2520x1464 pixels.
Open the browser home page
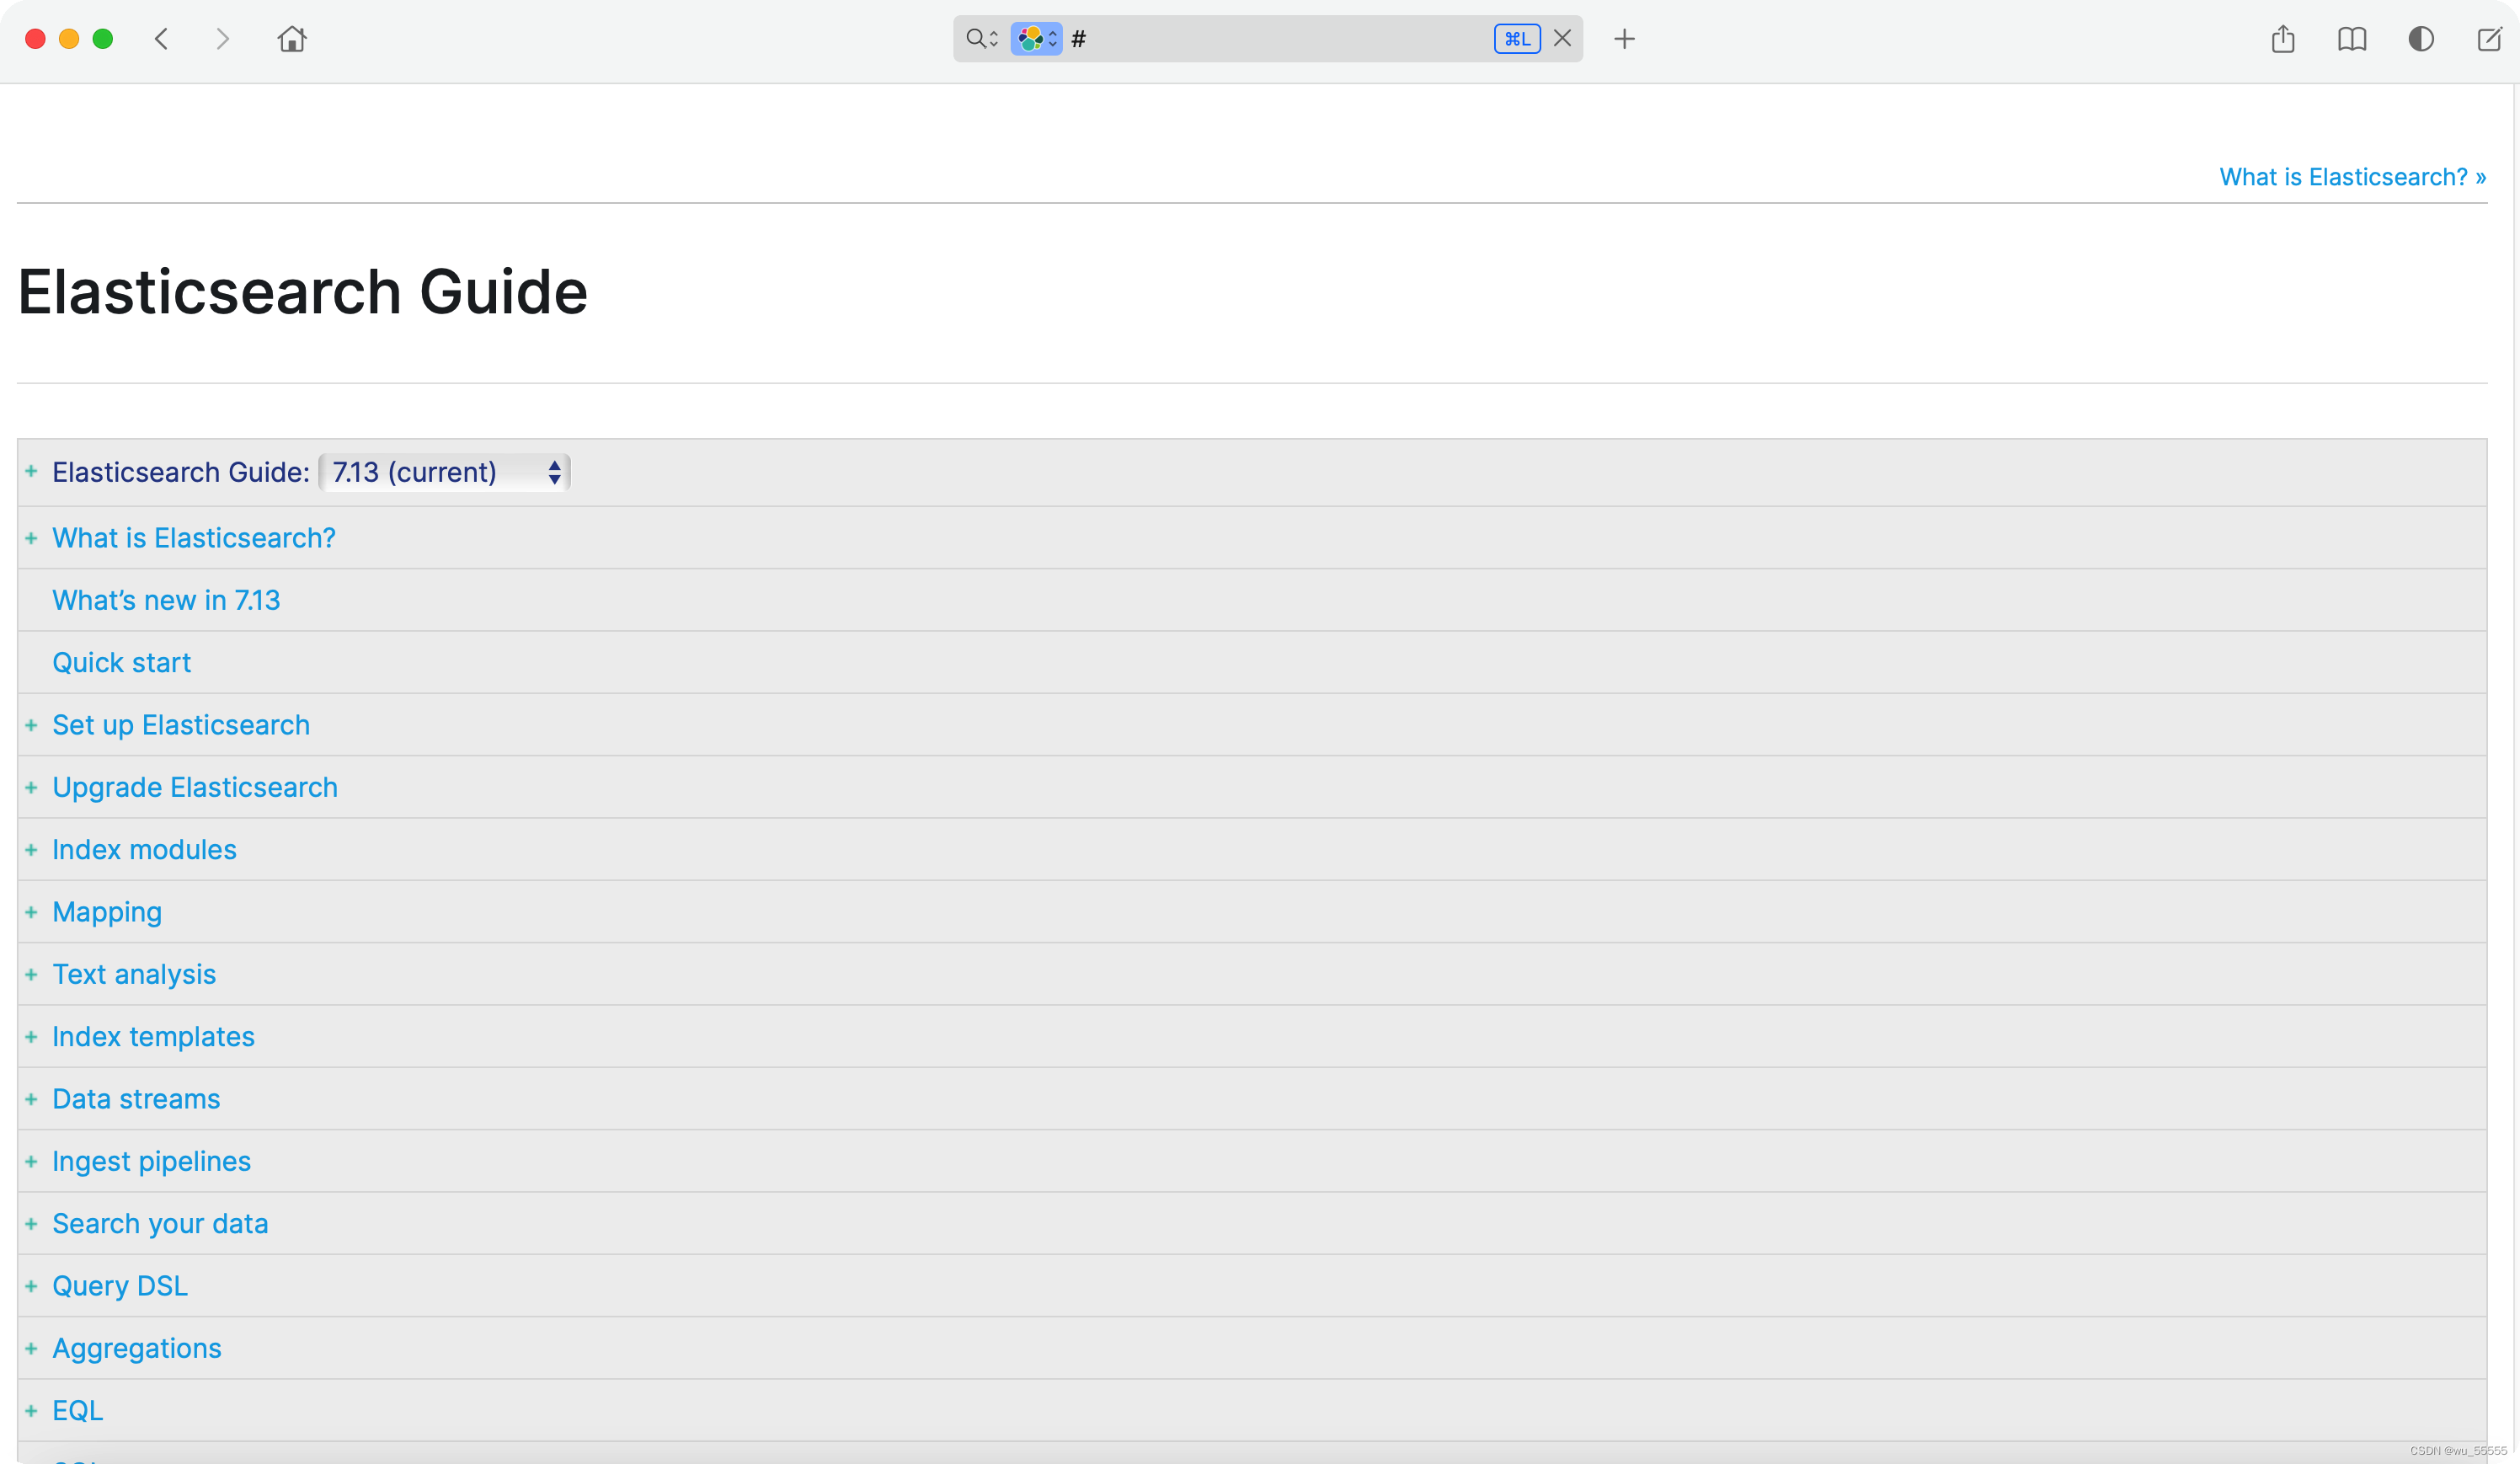[x=292, y=39]
